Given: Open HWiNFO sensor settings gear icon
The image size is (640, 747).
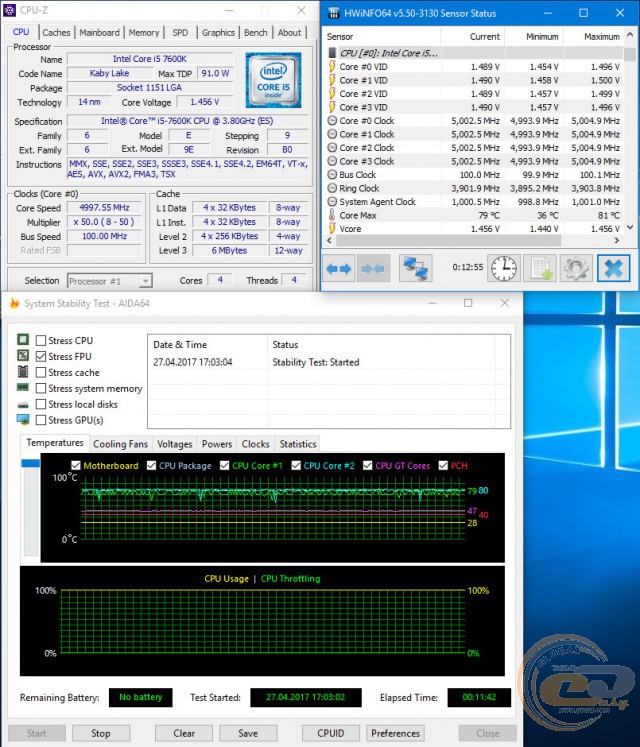Looking at the screenshot, I should tap(576, 268).
